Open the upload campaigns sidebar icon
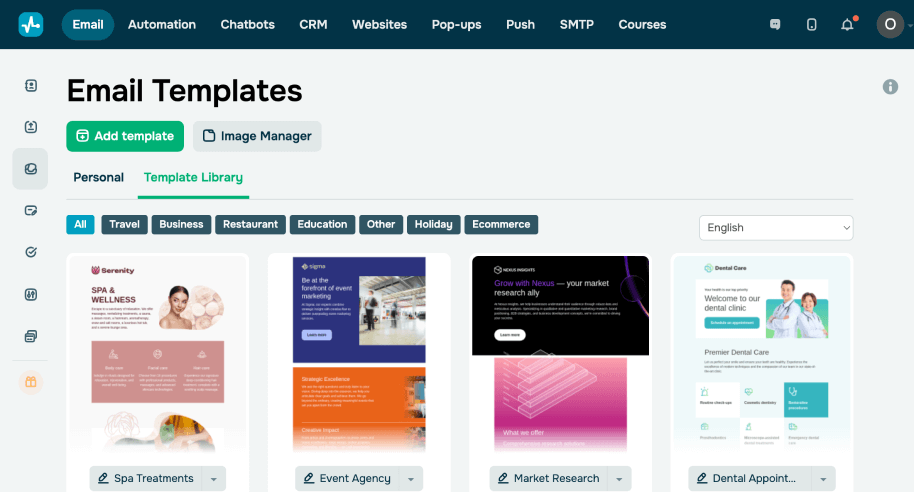914x492 pixels. (31, 127)
